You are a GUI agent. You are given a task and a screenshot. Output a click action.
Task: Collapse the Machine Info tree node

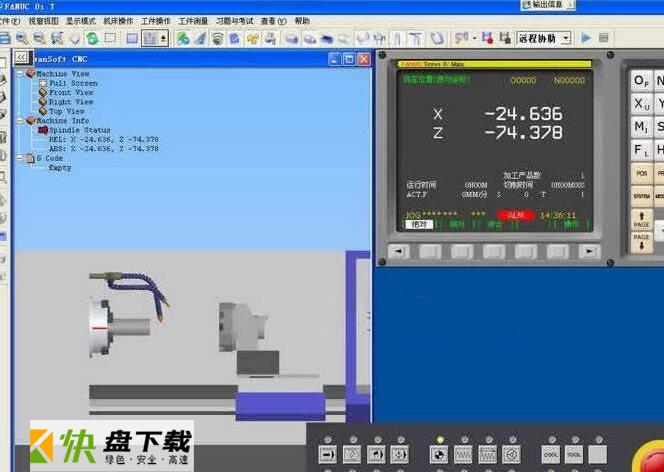pyautogui.click(x=20, y=121)
